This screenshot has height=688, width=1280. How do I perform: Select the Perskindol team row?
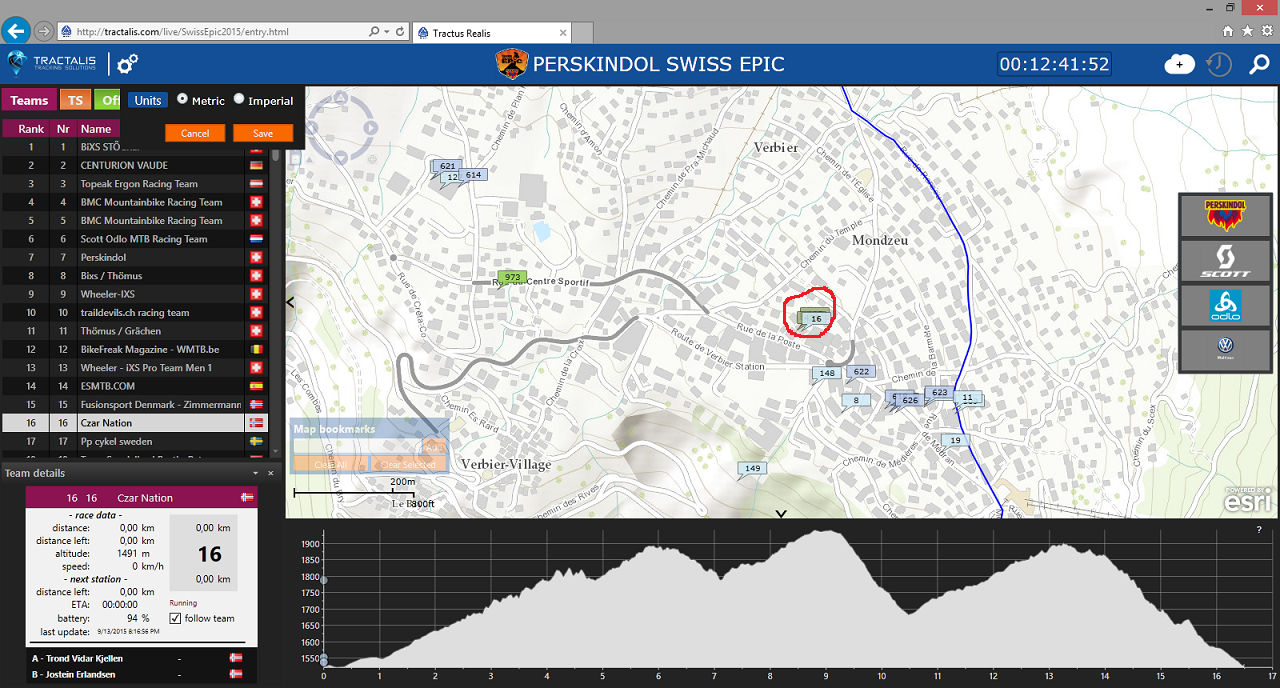click(136, 257)
